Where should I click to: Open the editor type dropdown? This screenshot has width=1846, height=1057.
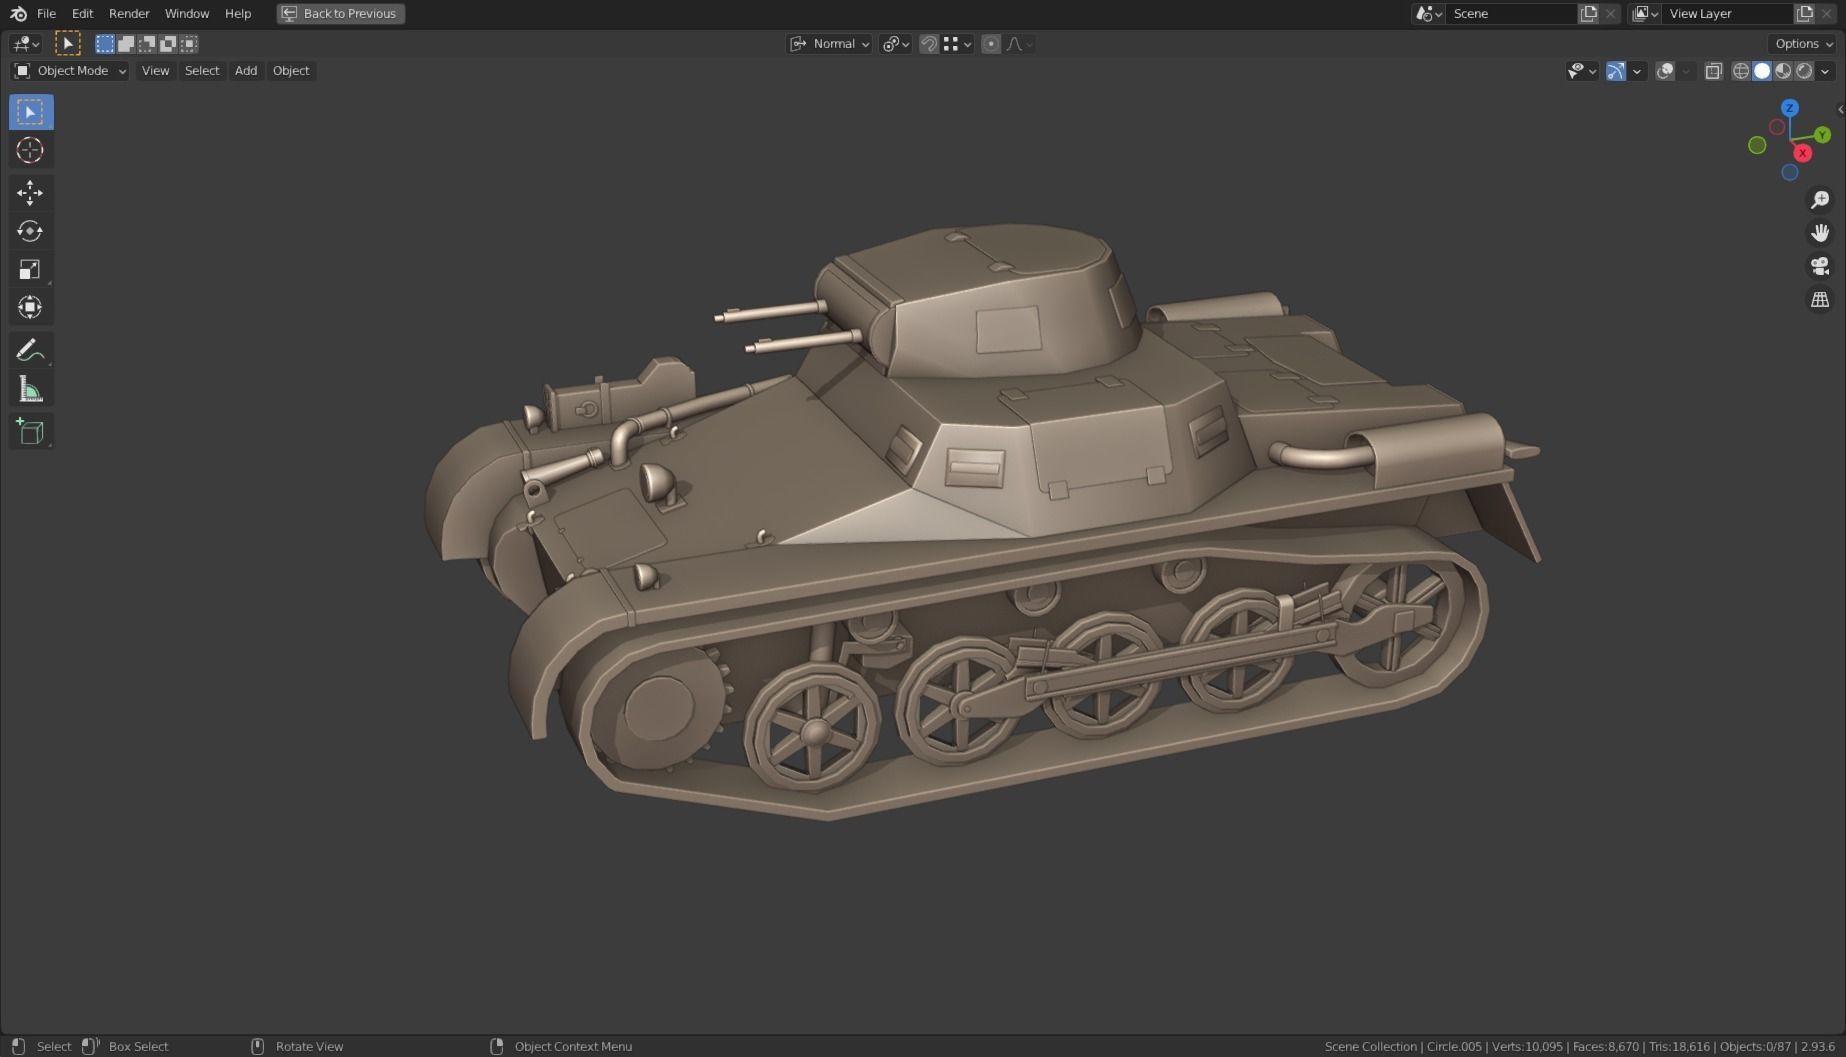[x=25, y=43]
